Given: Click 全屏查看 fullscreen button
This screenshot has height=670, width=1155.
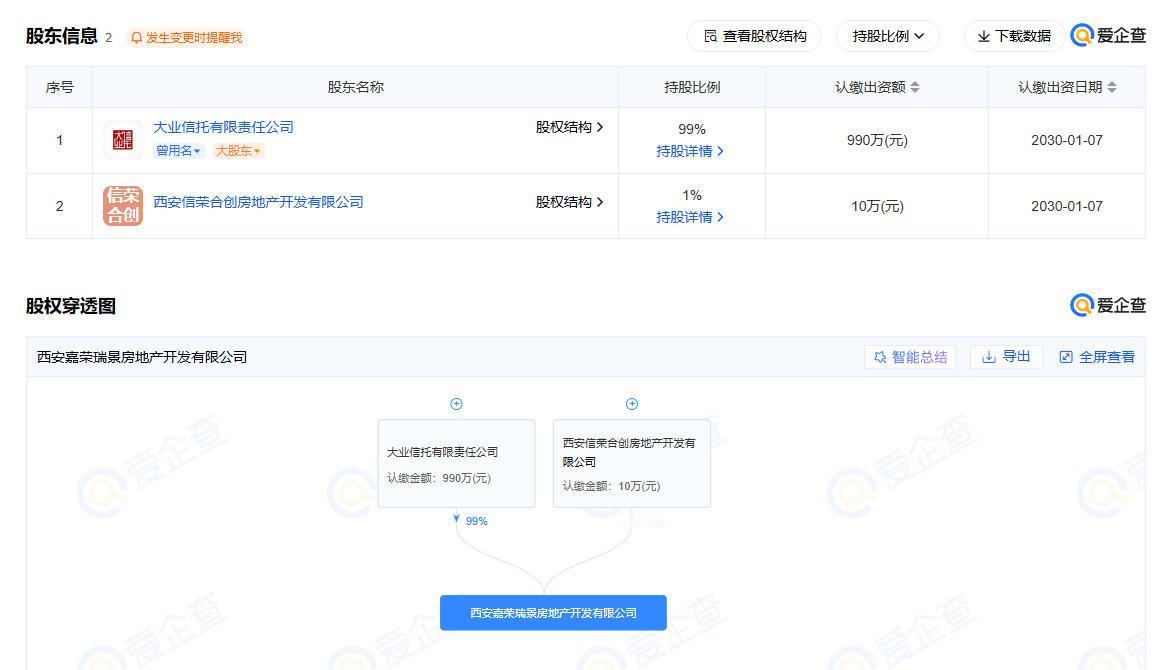Looking at the screenshot, I should click(x=1097, y=357).
